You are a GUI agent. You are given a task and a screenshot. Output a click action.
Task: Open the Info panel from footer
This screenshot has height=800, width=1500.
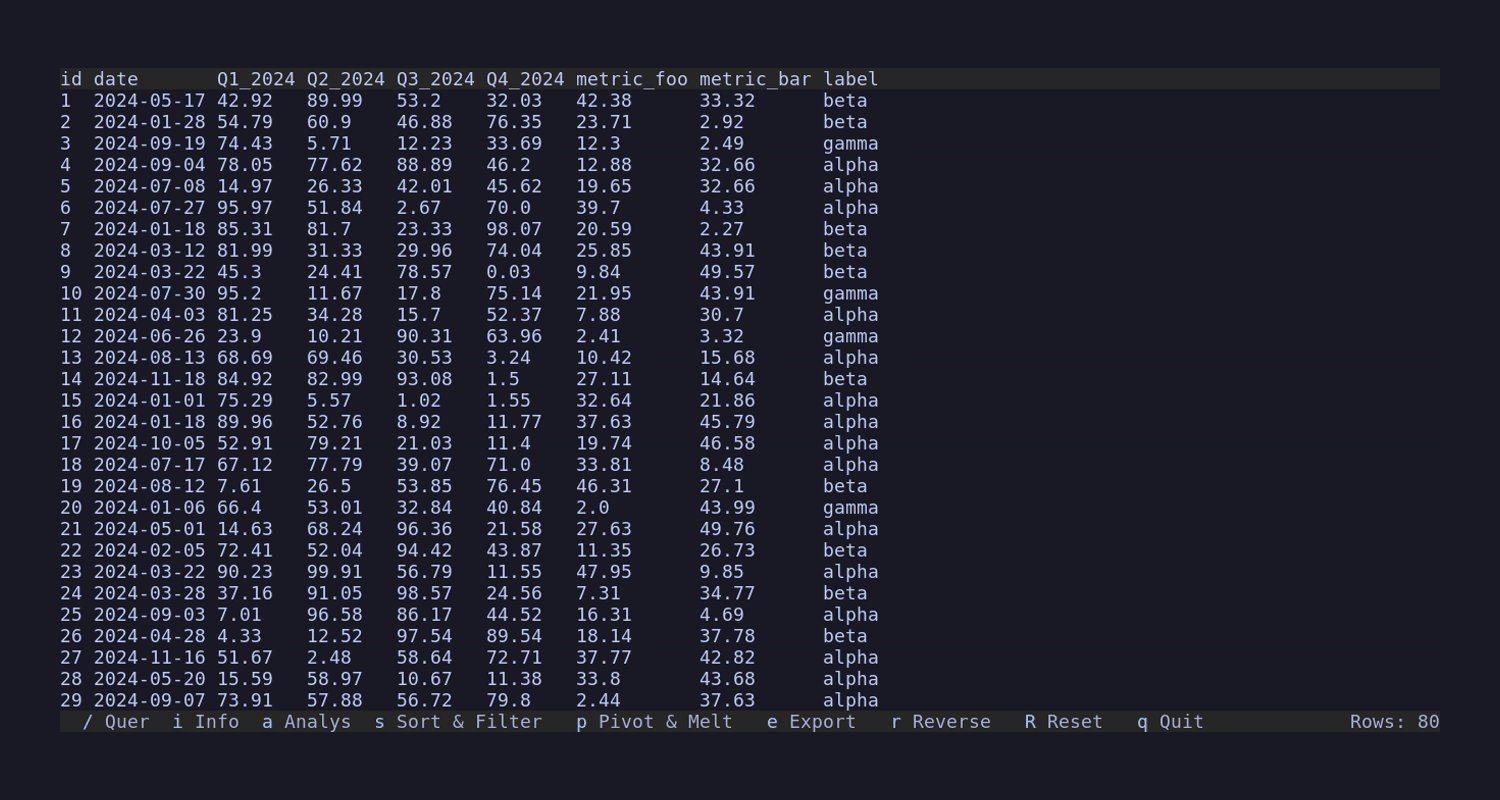206,722
